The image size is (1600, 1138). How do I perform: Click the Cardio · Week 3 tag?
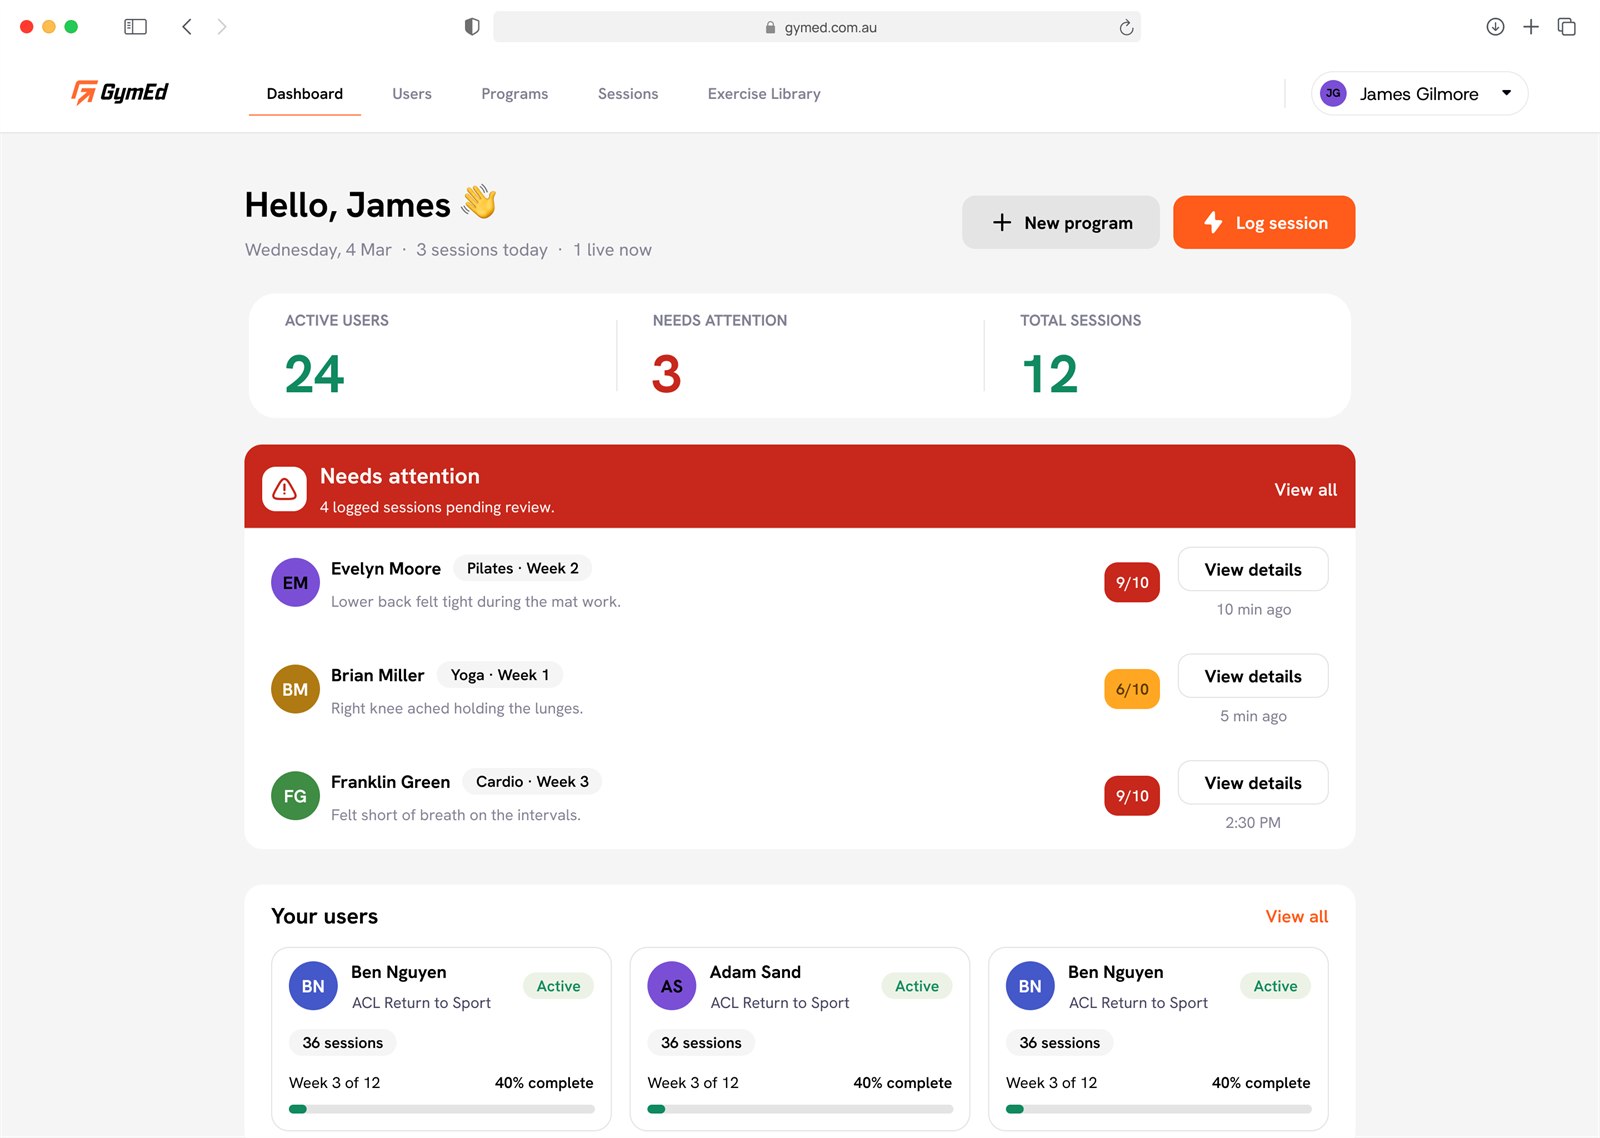pos(532,782)
